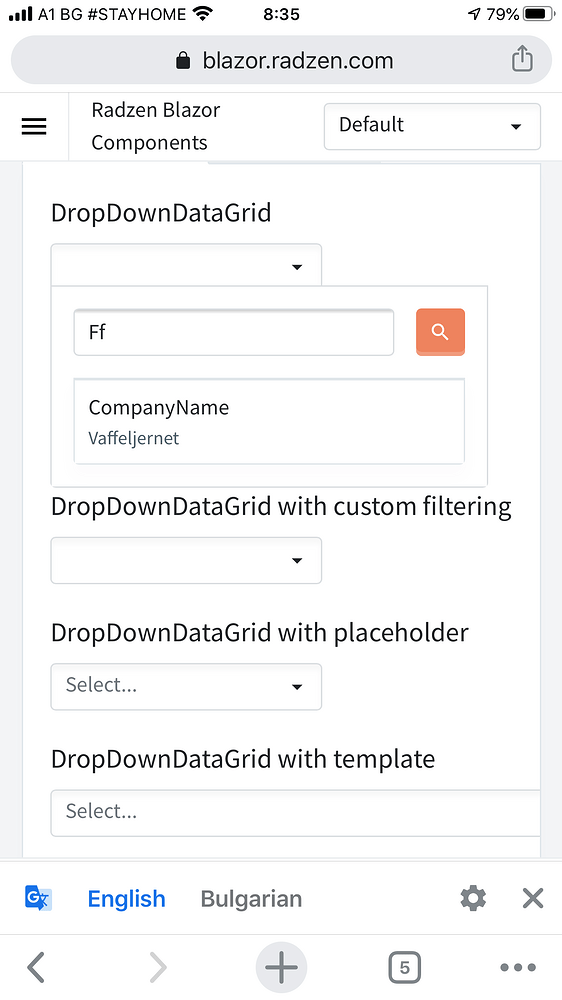This screenshot has height=1000, width=562.
Task: Go forward with browser forward arrow
Action: tap(158, 967)
